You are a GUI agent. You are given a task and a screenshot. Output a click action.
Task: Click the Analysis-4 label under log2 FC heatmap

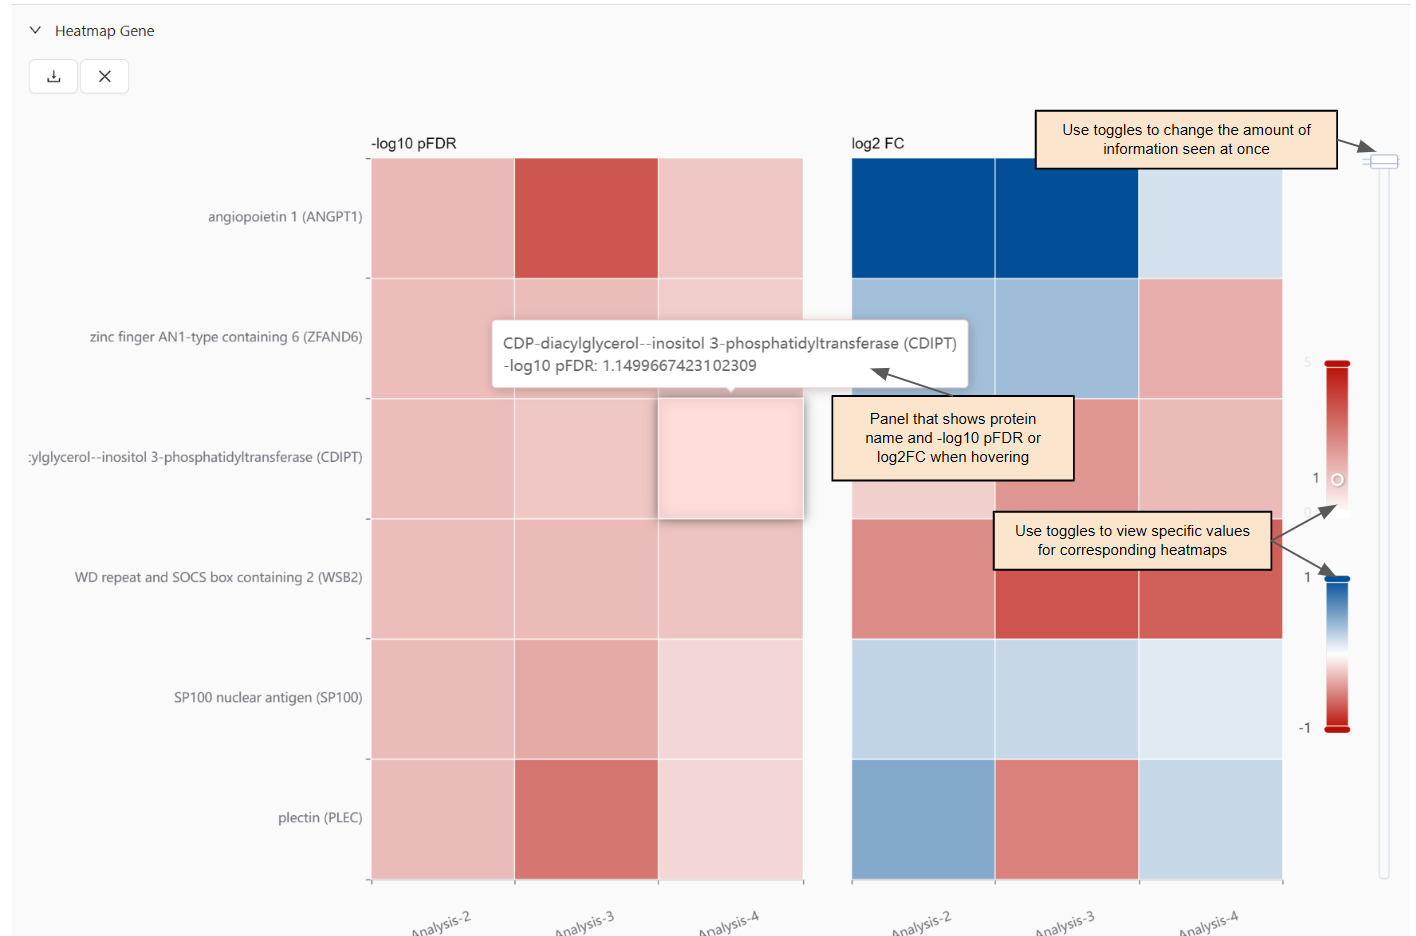pos(1211,918)
